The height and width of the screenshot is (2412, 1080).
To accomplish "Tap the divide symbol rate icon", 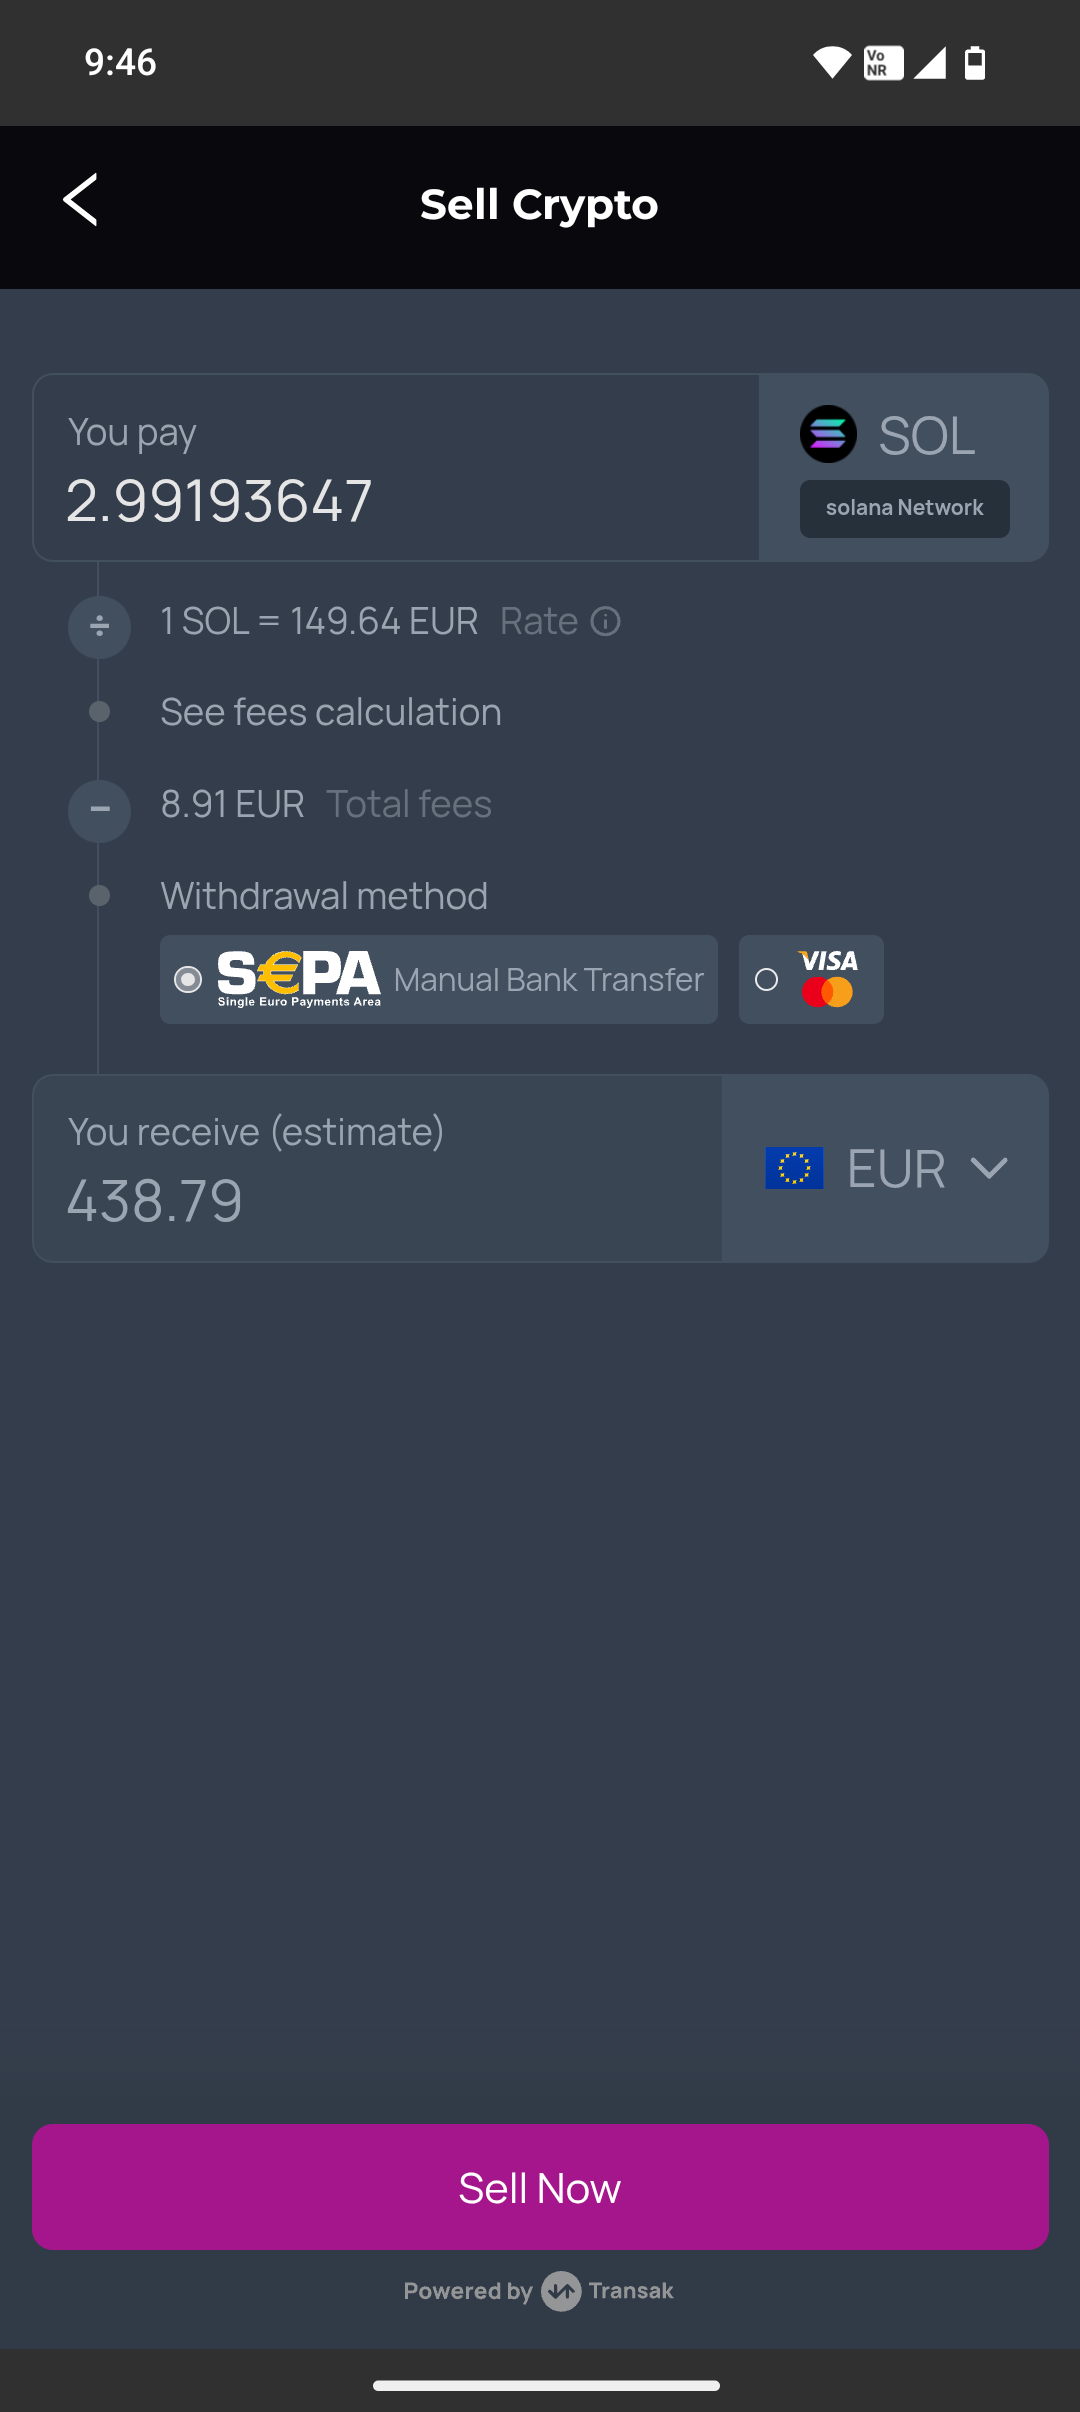I will [99, 627].
